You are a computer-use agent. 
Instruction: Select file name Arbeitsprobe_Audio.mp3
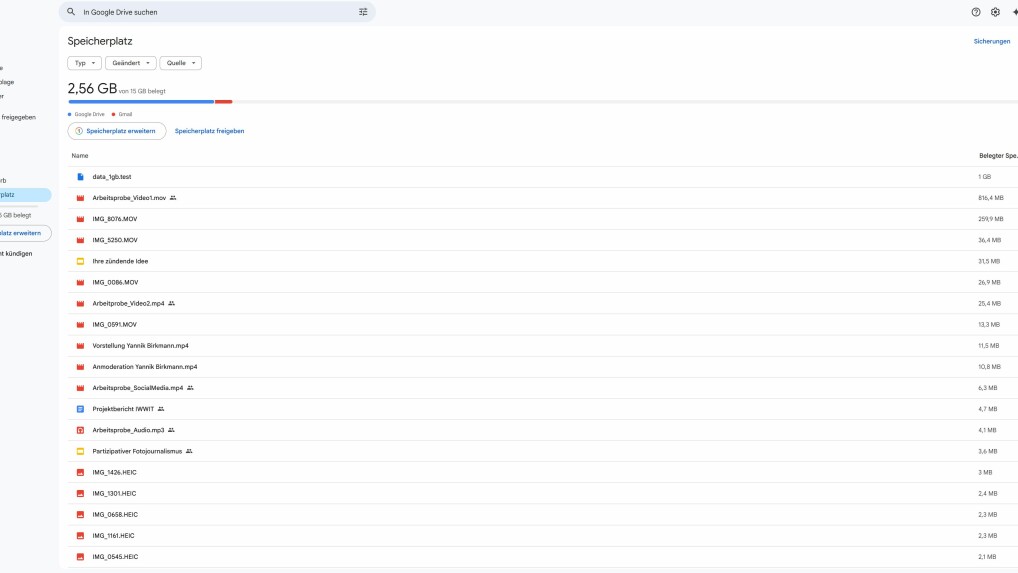[x=129, y=430]
